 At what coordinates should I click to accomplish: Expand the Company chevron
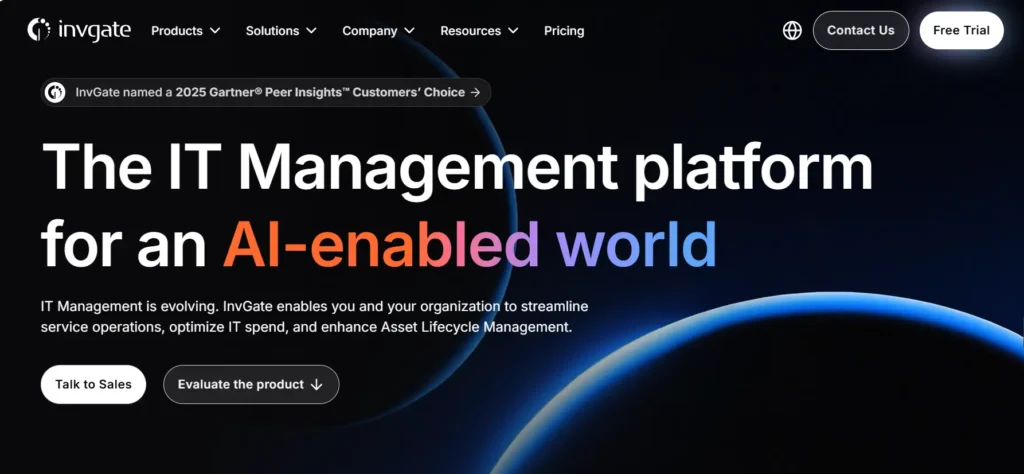pyautogui.click(x=410, y=31)
